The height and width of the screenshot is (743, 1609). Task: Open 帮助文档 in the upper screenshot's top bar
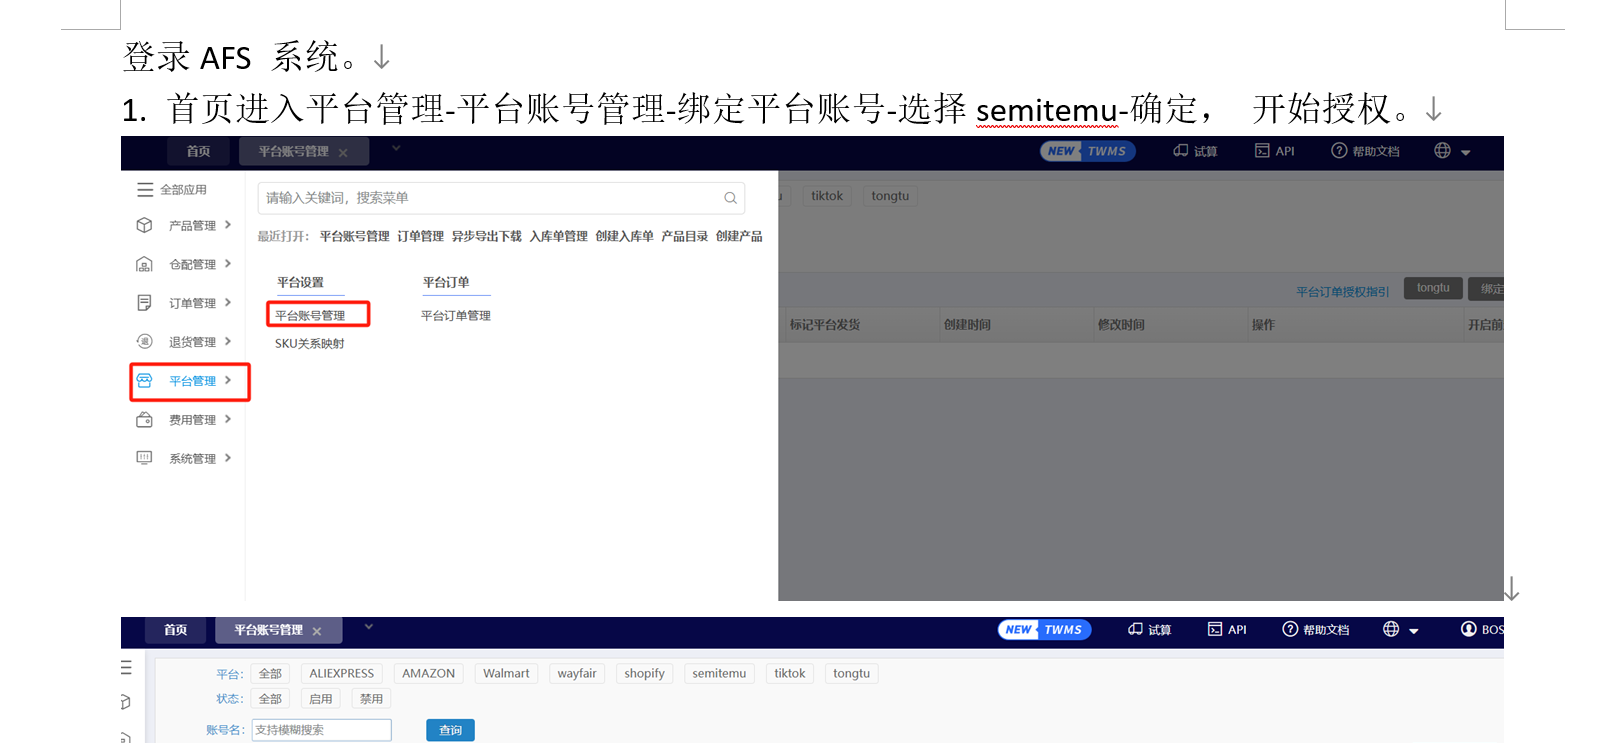pyautogui.click(x=1365, y=151)
